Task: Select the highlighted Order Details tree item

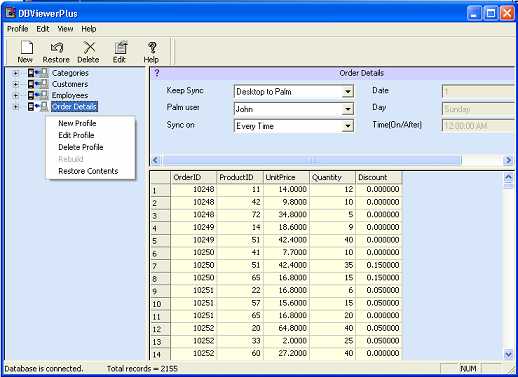Action: pyautogui.click(x=74, y=107)
